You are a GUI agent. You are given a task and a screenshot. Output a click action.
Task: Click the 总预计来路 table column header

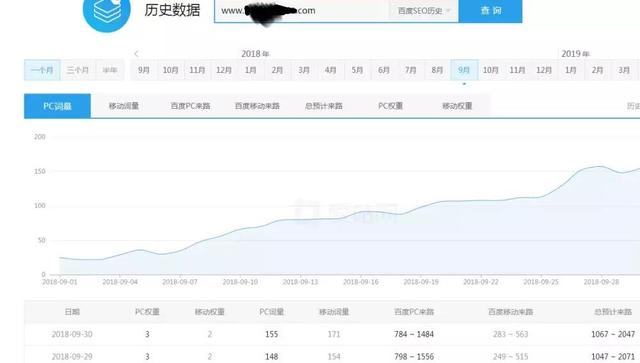coord(613,312)
